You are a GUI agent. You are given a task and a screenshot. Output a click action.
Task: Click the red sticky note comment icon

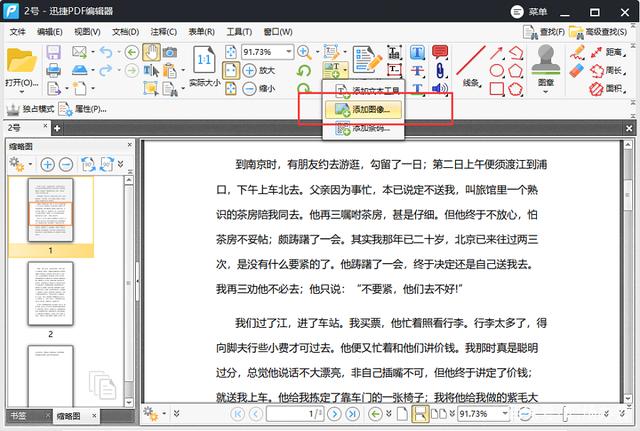pos(440,52)
